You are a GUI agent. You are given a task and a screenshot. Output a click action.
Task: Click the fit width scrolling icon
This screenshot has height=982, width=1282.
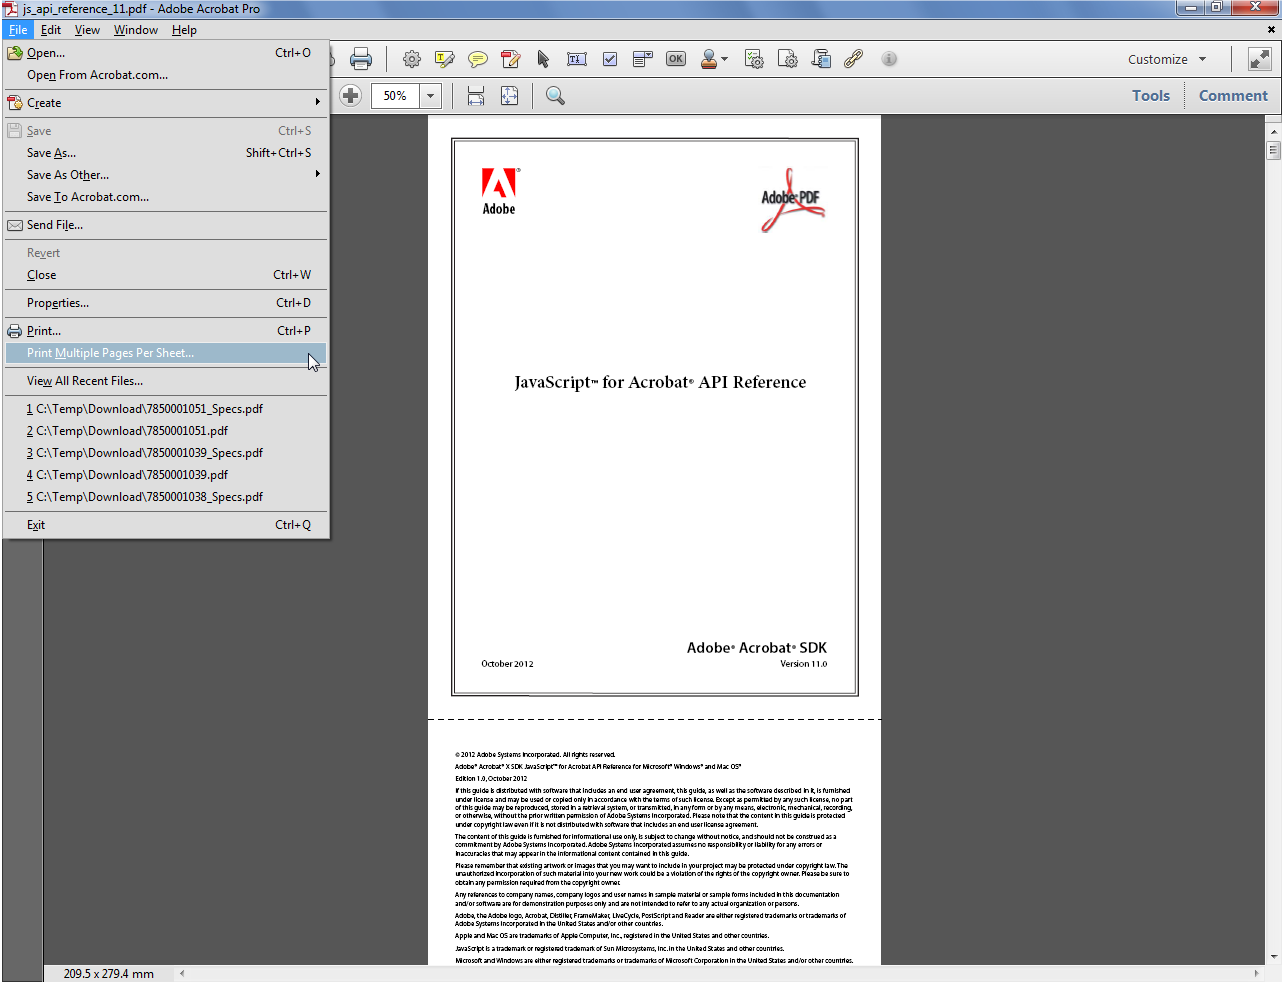click(476, 96)
